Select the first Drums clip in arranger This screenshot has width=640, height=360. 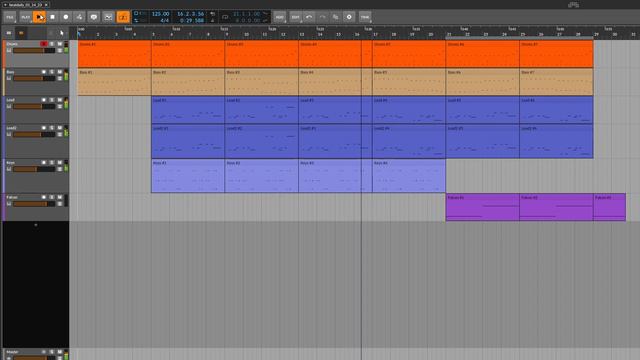coord(114,54)
